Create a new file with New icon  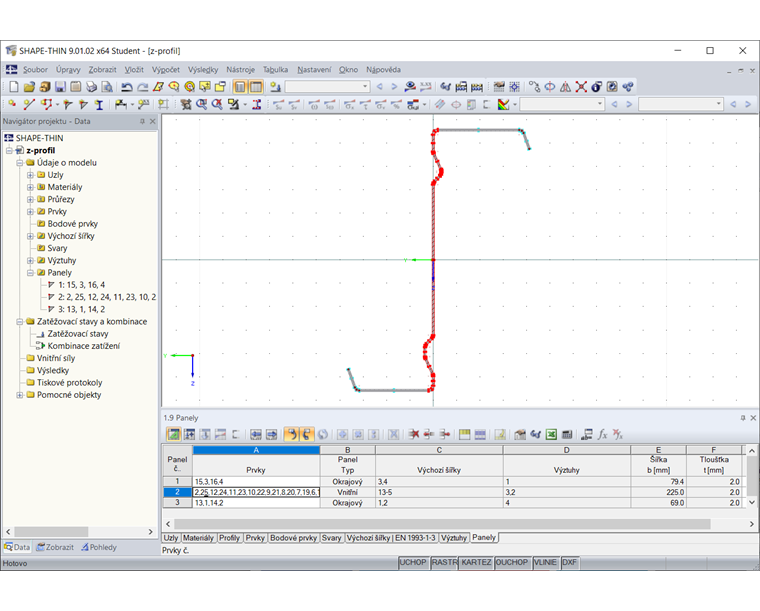click(14, 87)
